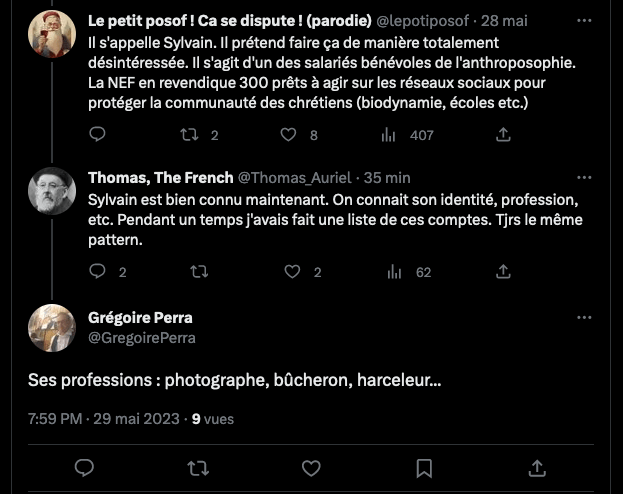View analytics showing 407 views
The height and width of the screenshot is (494, 623).
point(394,134)
